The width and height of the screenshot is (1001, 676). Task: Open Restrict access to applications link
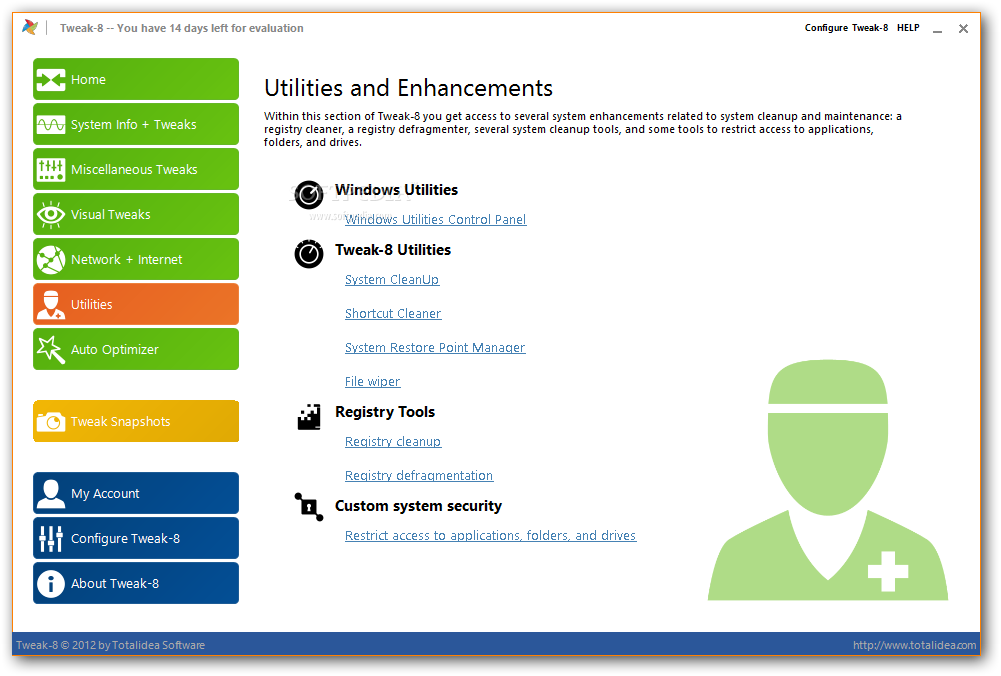[x=490, y=536]
